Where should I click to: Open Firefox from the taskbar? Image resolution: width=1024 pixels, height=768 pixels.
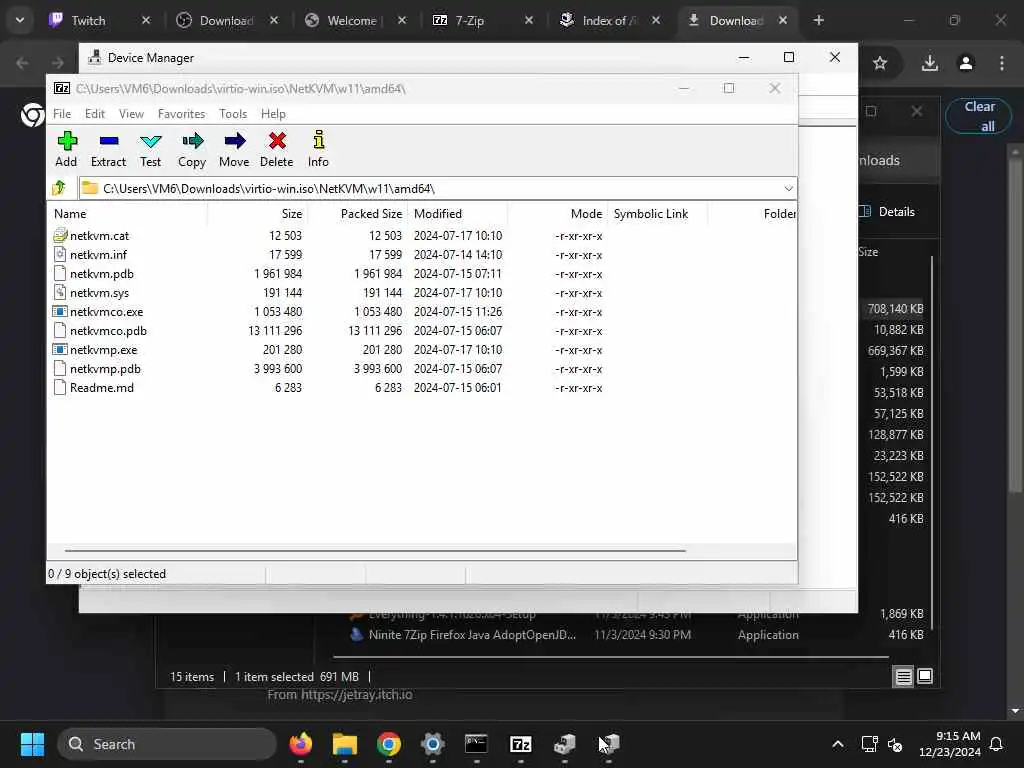pyautogui.click(x=300, y=744)
